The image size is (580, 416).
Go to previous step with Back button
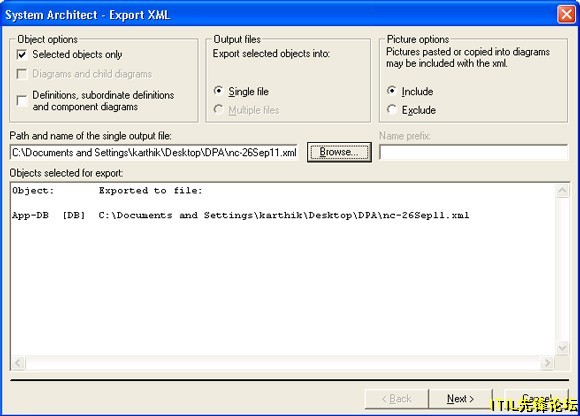click(397, 399)
